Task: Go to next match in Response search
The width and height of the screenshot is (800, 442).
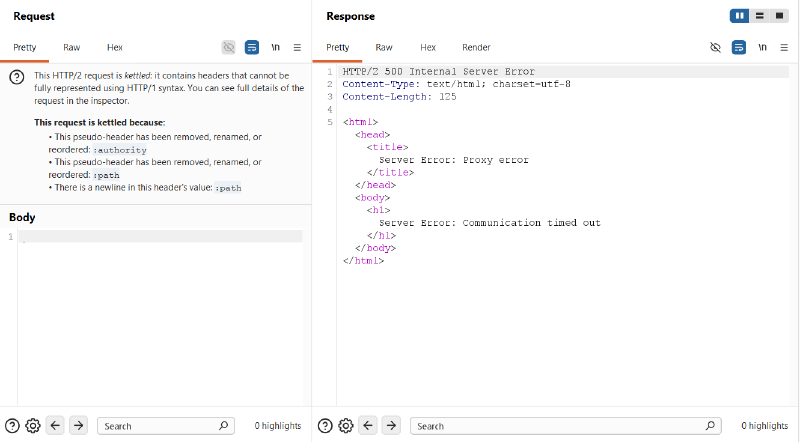Action: click(391, 425)
